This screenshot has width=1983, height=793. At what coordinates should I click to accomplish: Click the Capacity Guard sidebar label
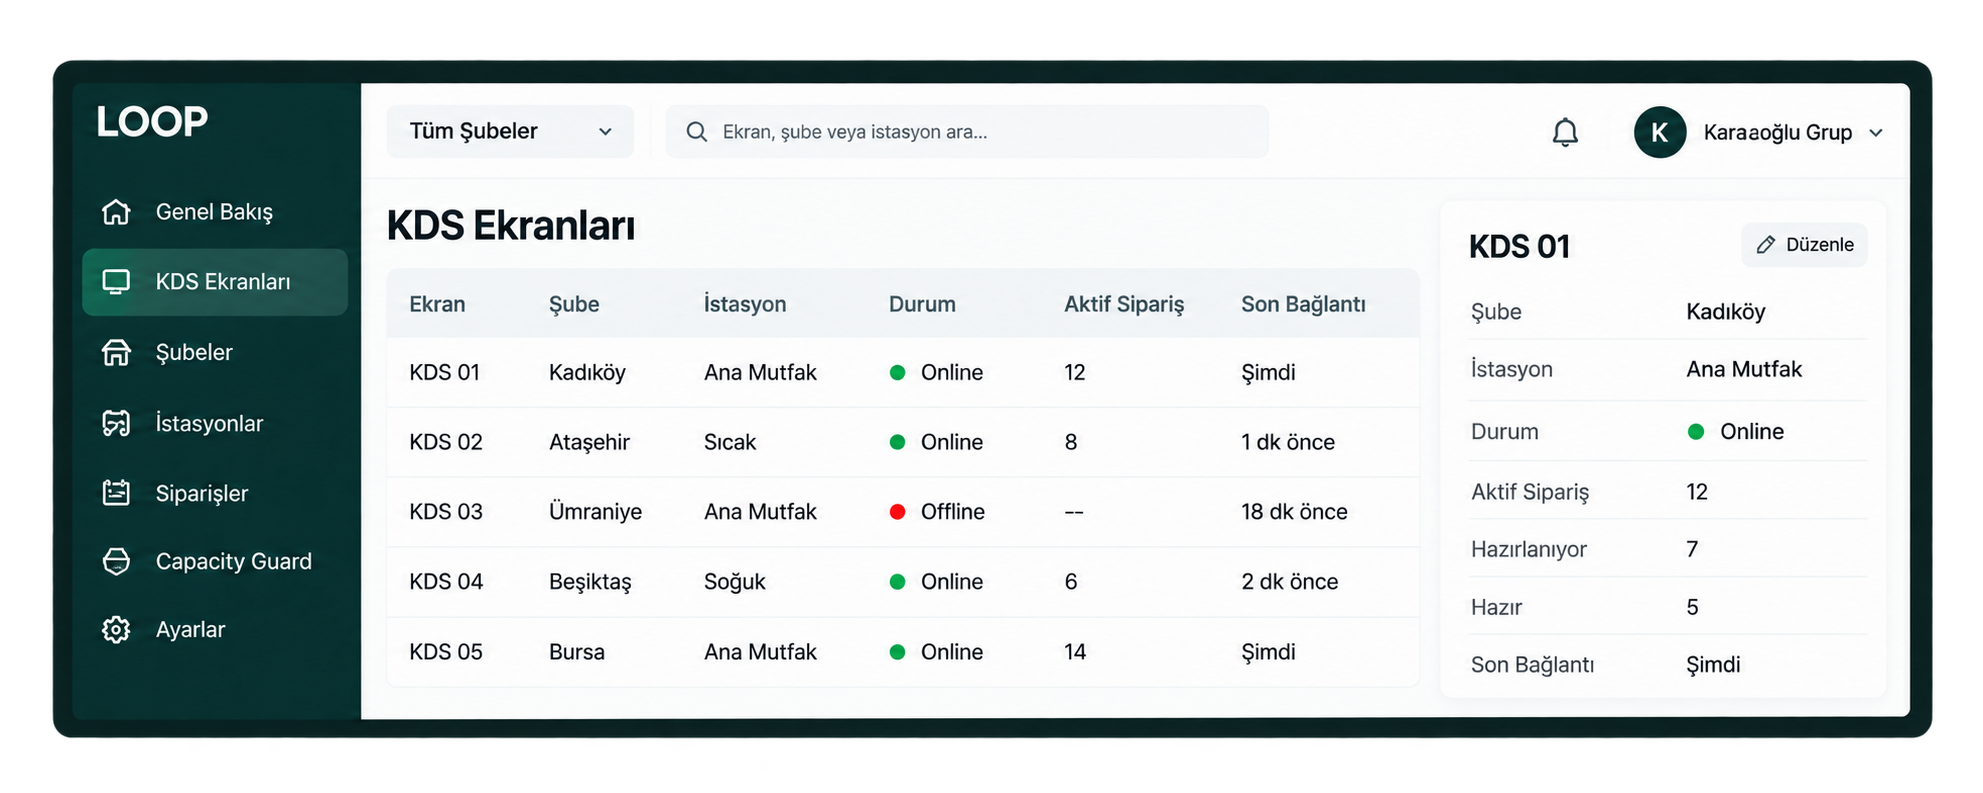[x=234, y=562]
